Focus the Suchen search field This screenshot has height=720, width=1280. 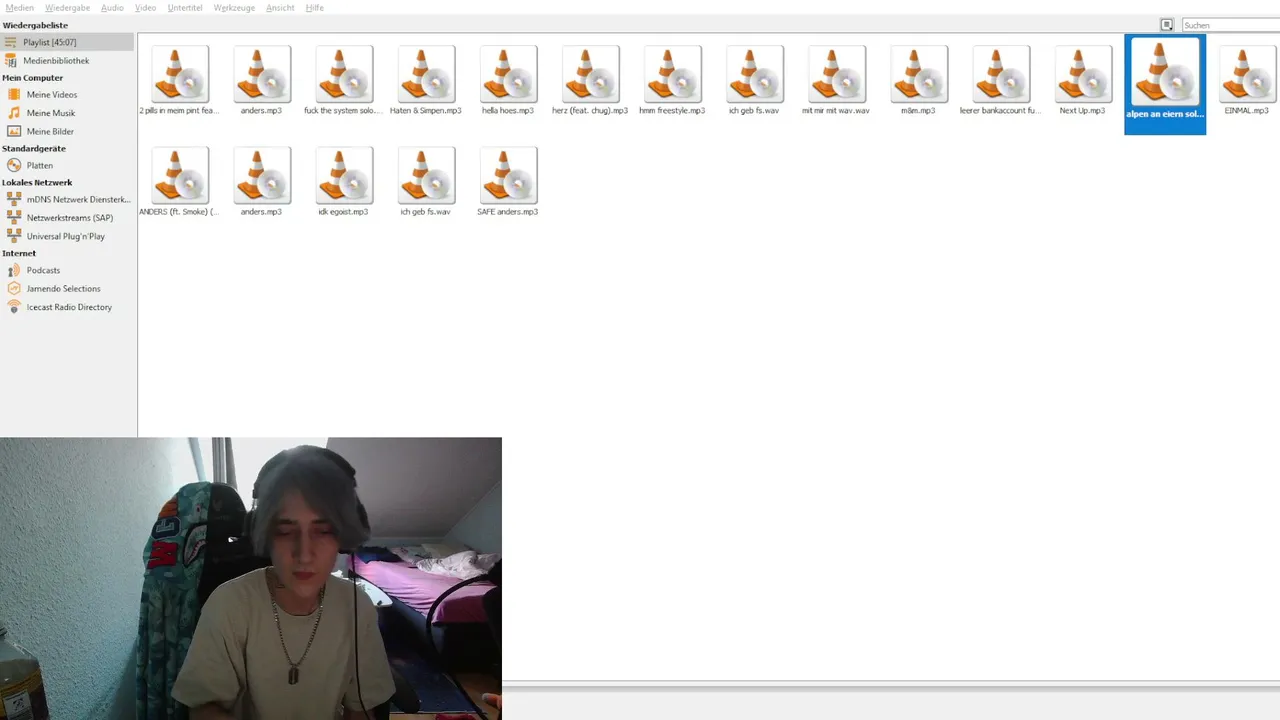click(x=1230, y=25)
